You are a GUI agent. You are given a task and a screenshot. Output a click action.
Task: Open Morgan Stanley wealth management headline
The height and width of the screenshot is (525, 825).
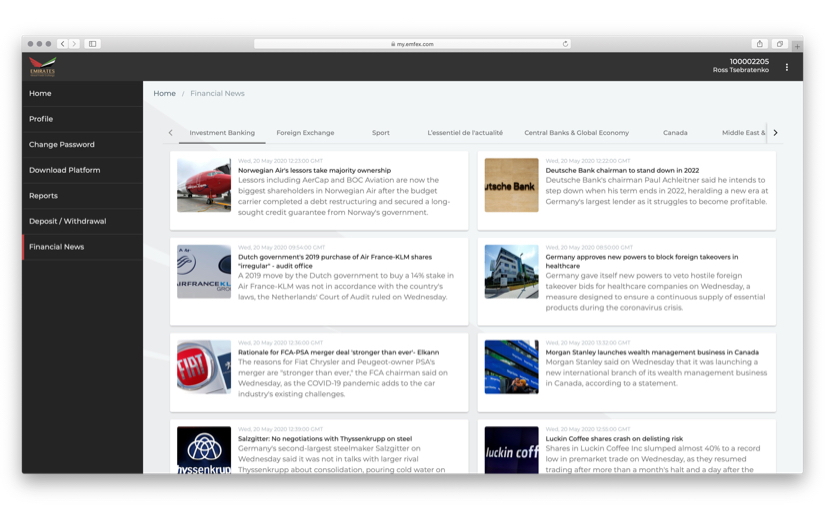(652, 352)
